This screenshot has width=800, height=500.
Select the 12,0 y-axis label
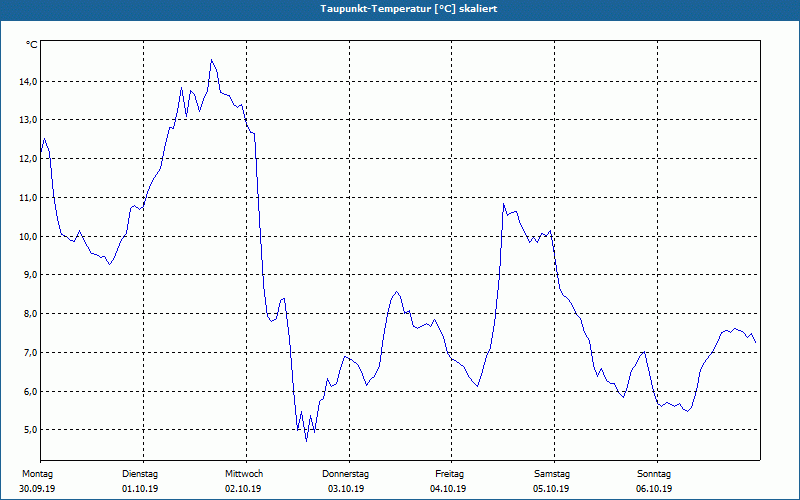tap(28, 159)
